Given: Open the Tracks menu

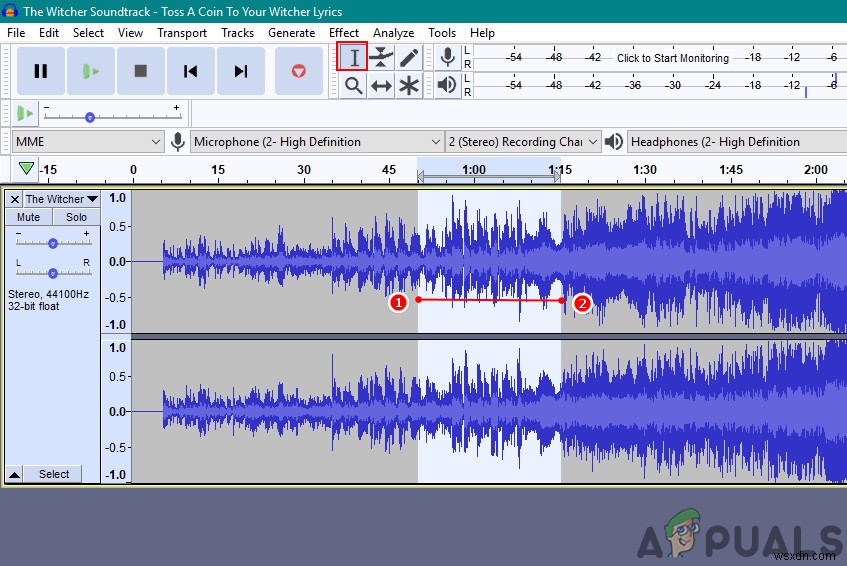Looking at the screenshot, I should click(x=238, y=33).
